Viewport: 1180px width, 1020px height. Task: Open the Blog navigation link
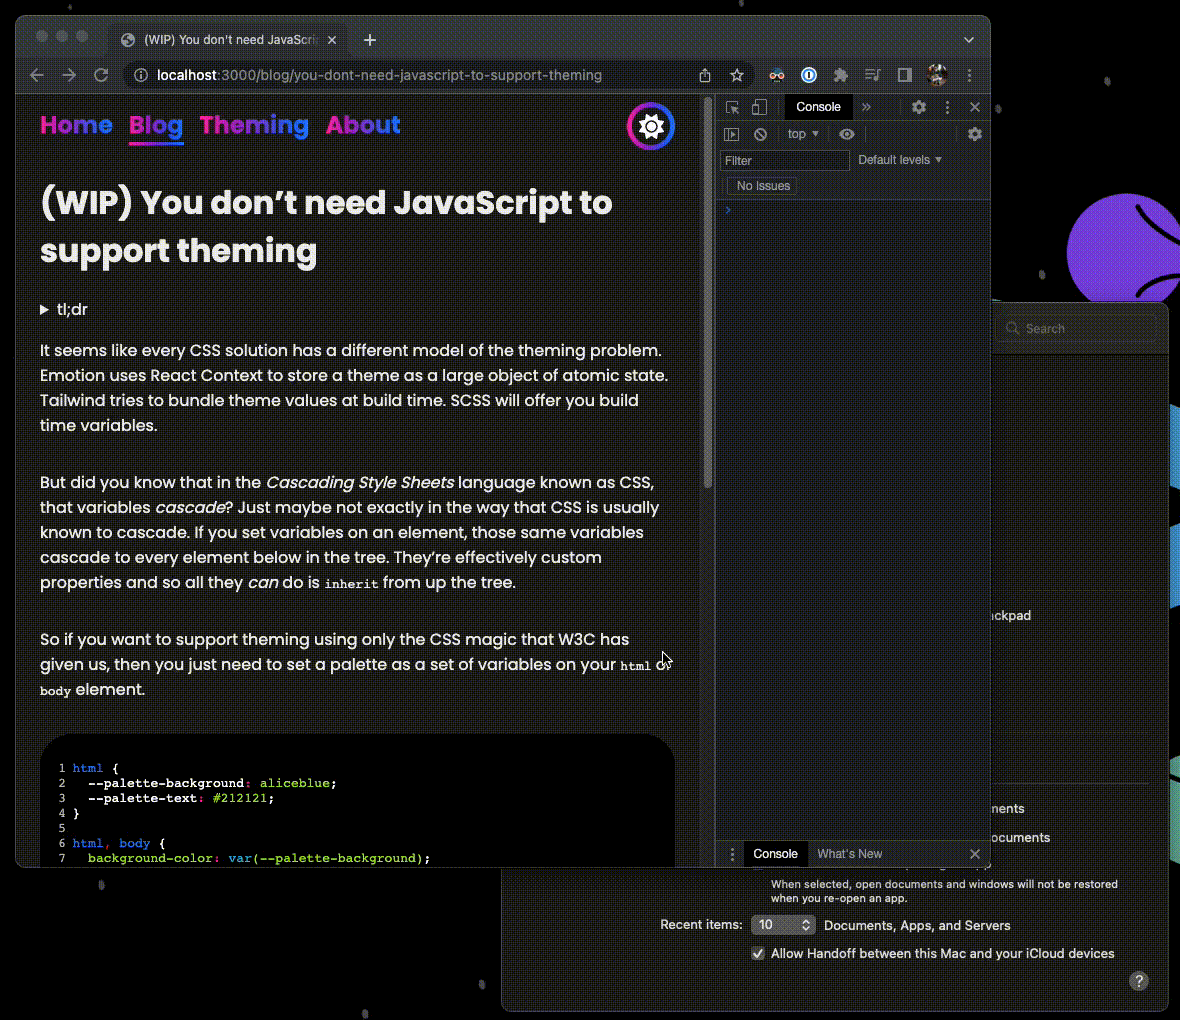[x=156, y=125]
